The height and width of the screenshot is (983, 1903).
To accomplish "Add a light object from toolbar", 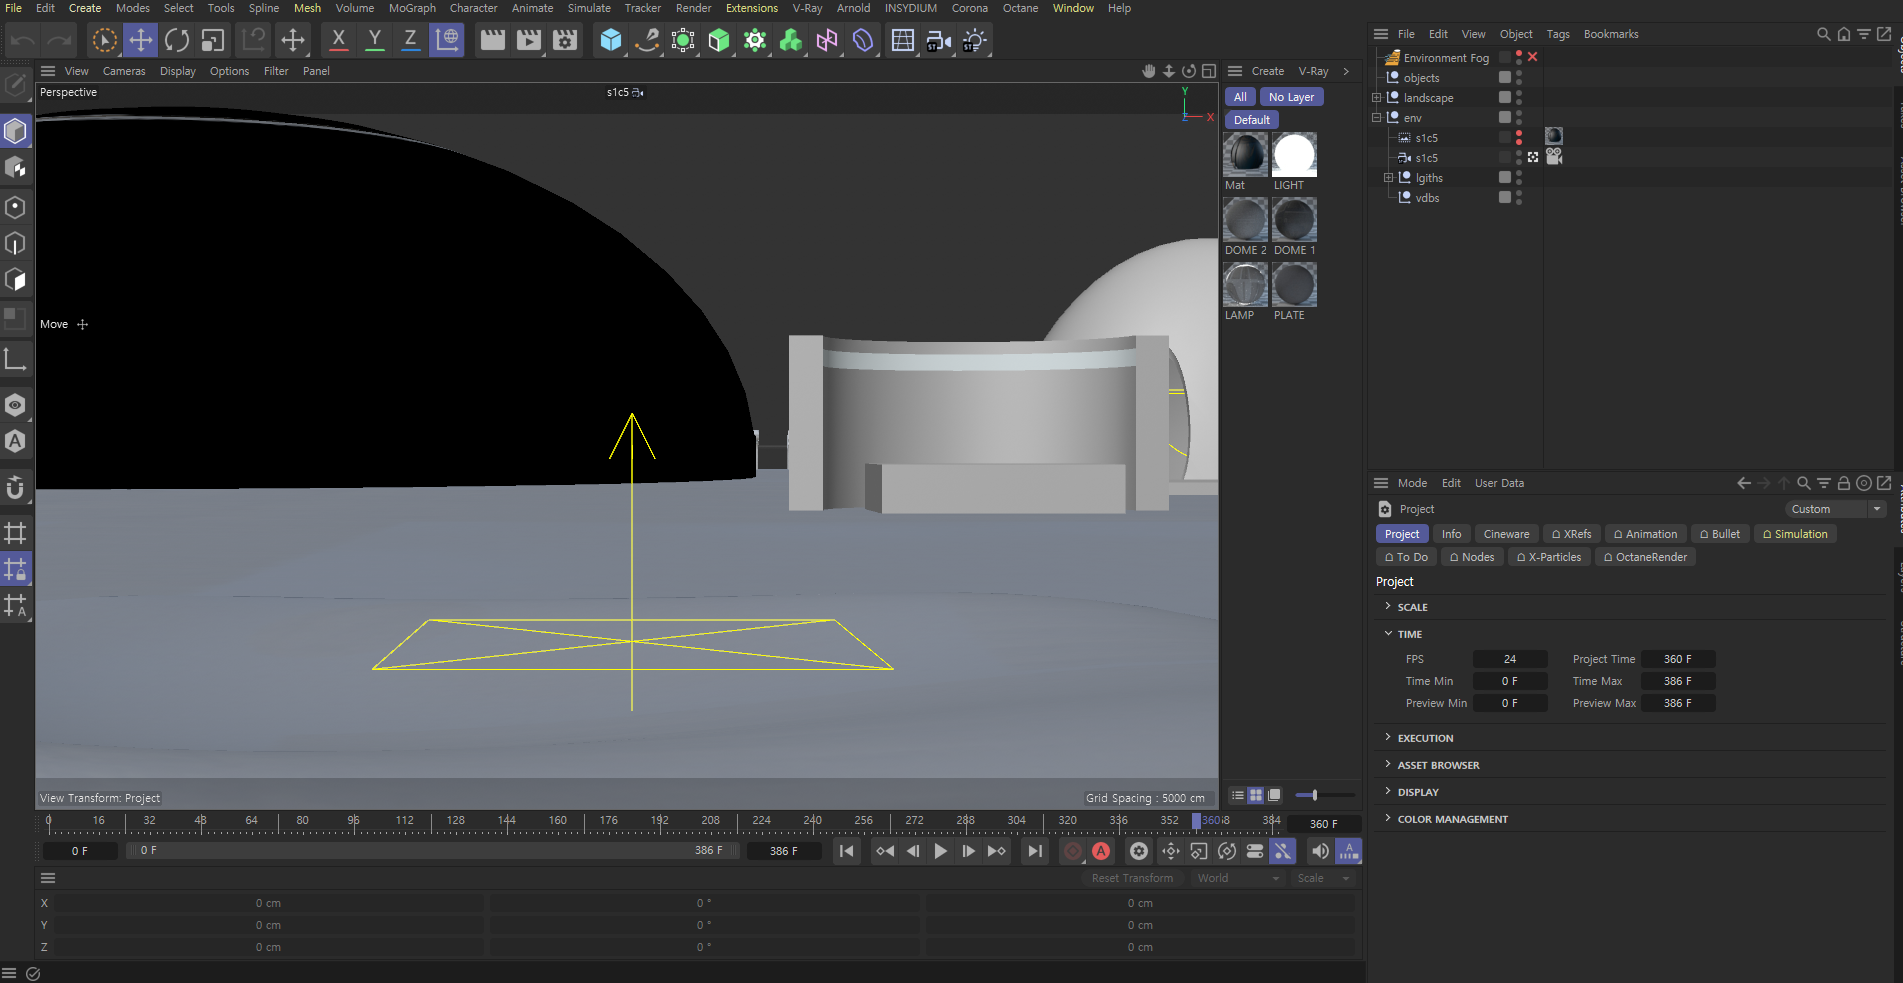I will point(974,40).
